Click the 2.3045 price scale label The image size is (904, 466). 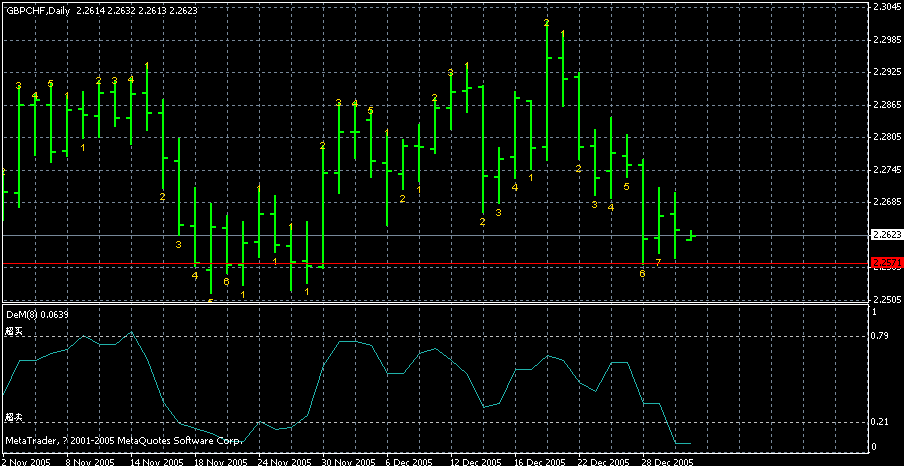tap(886, 7)
